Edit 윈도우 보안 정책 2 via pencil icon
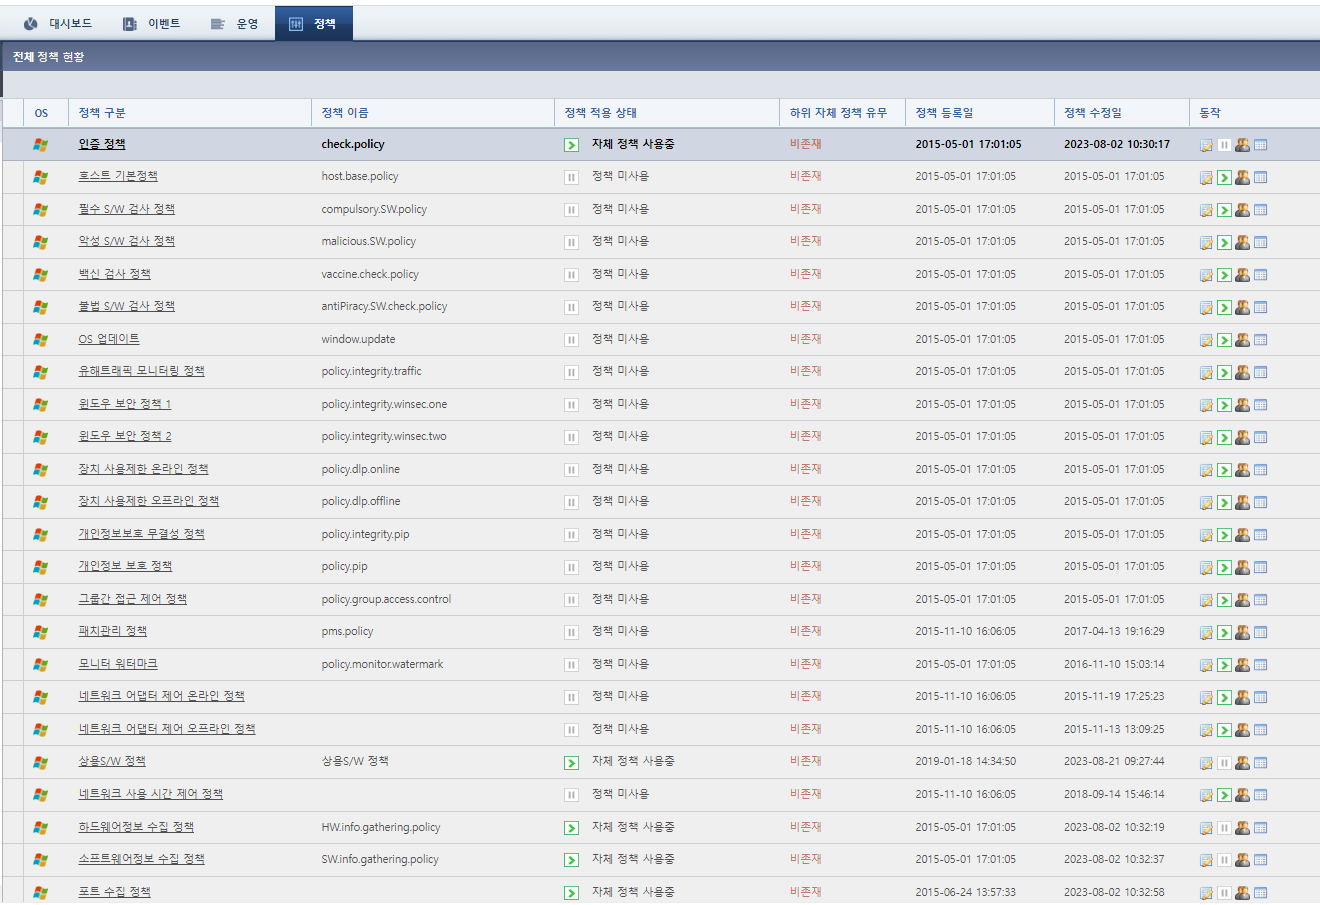The image size is (1320, 905). (x=1206, y=438)
